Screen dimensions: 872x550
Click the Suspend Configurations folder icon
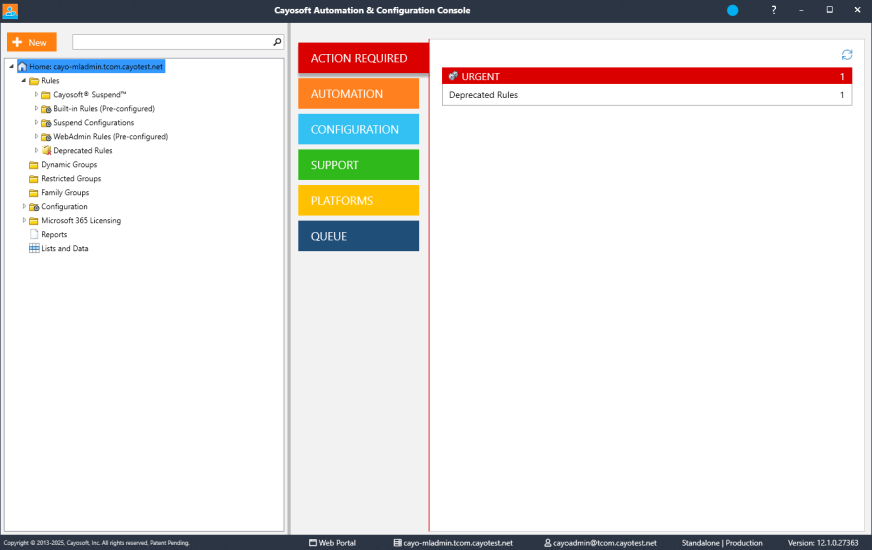[46, 123]
